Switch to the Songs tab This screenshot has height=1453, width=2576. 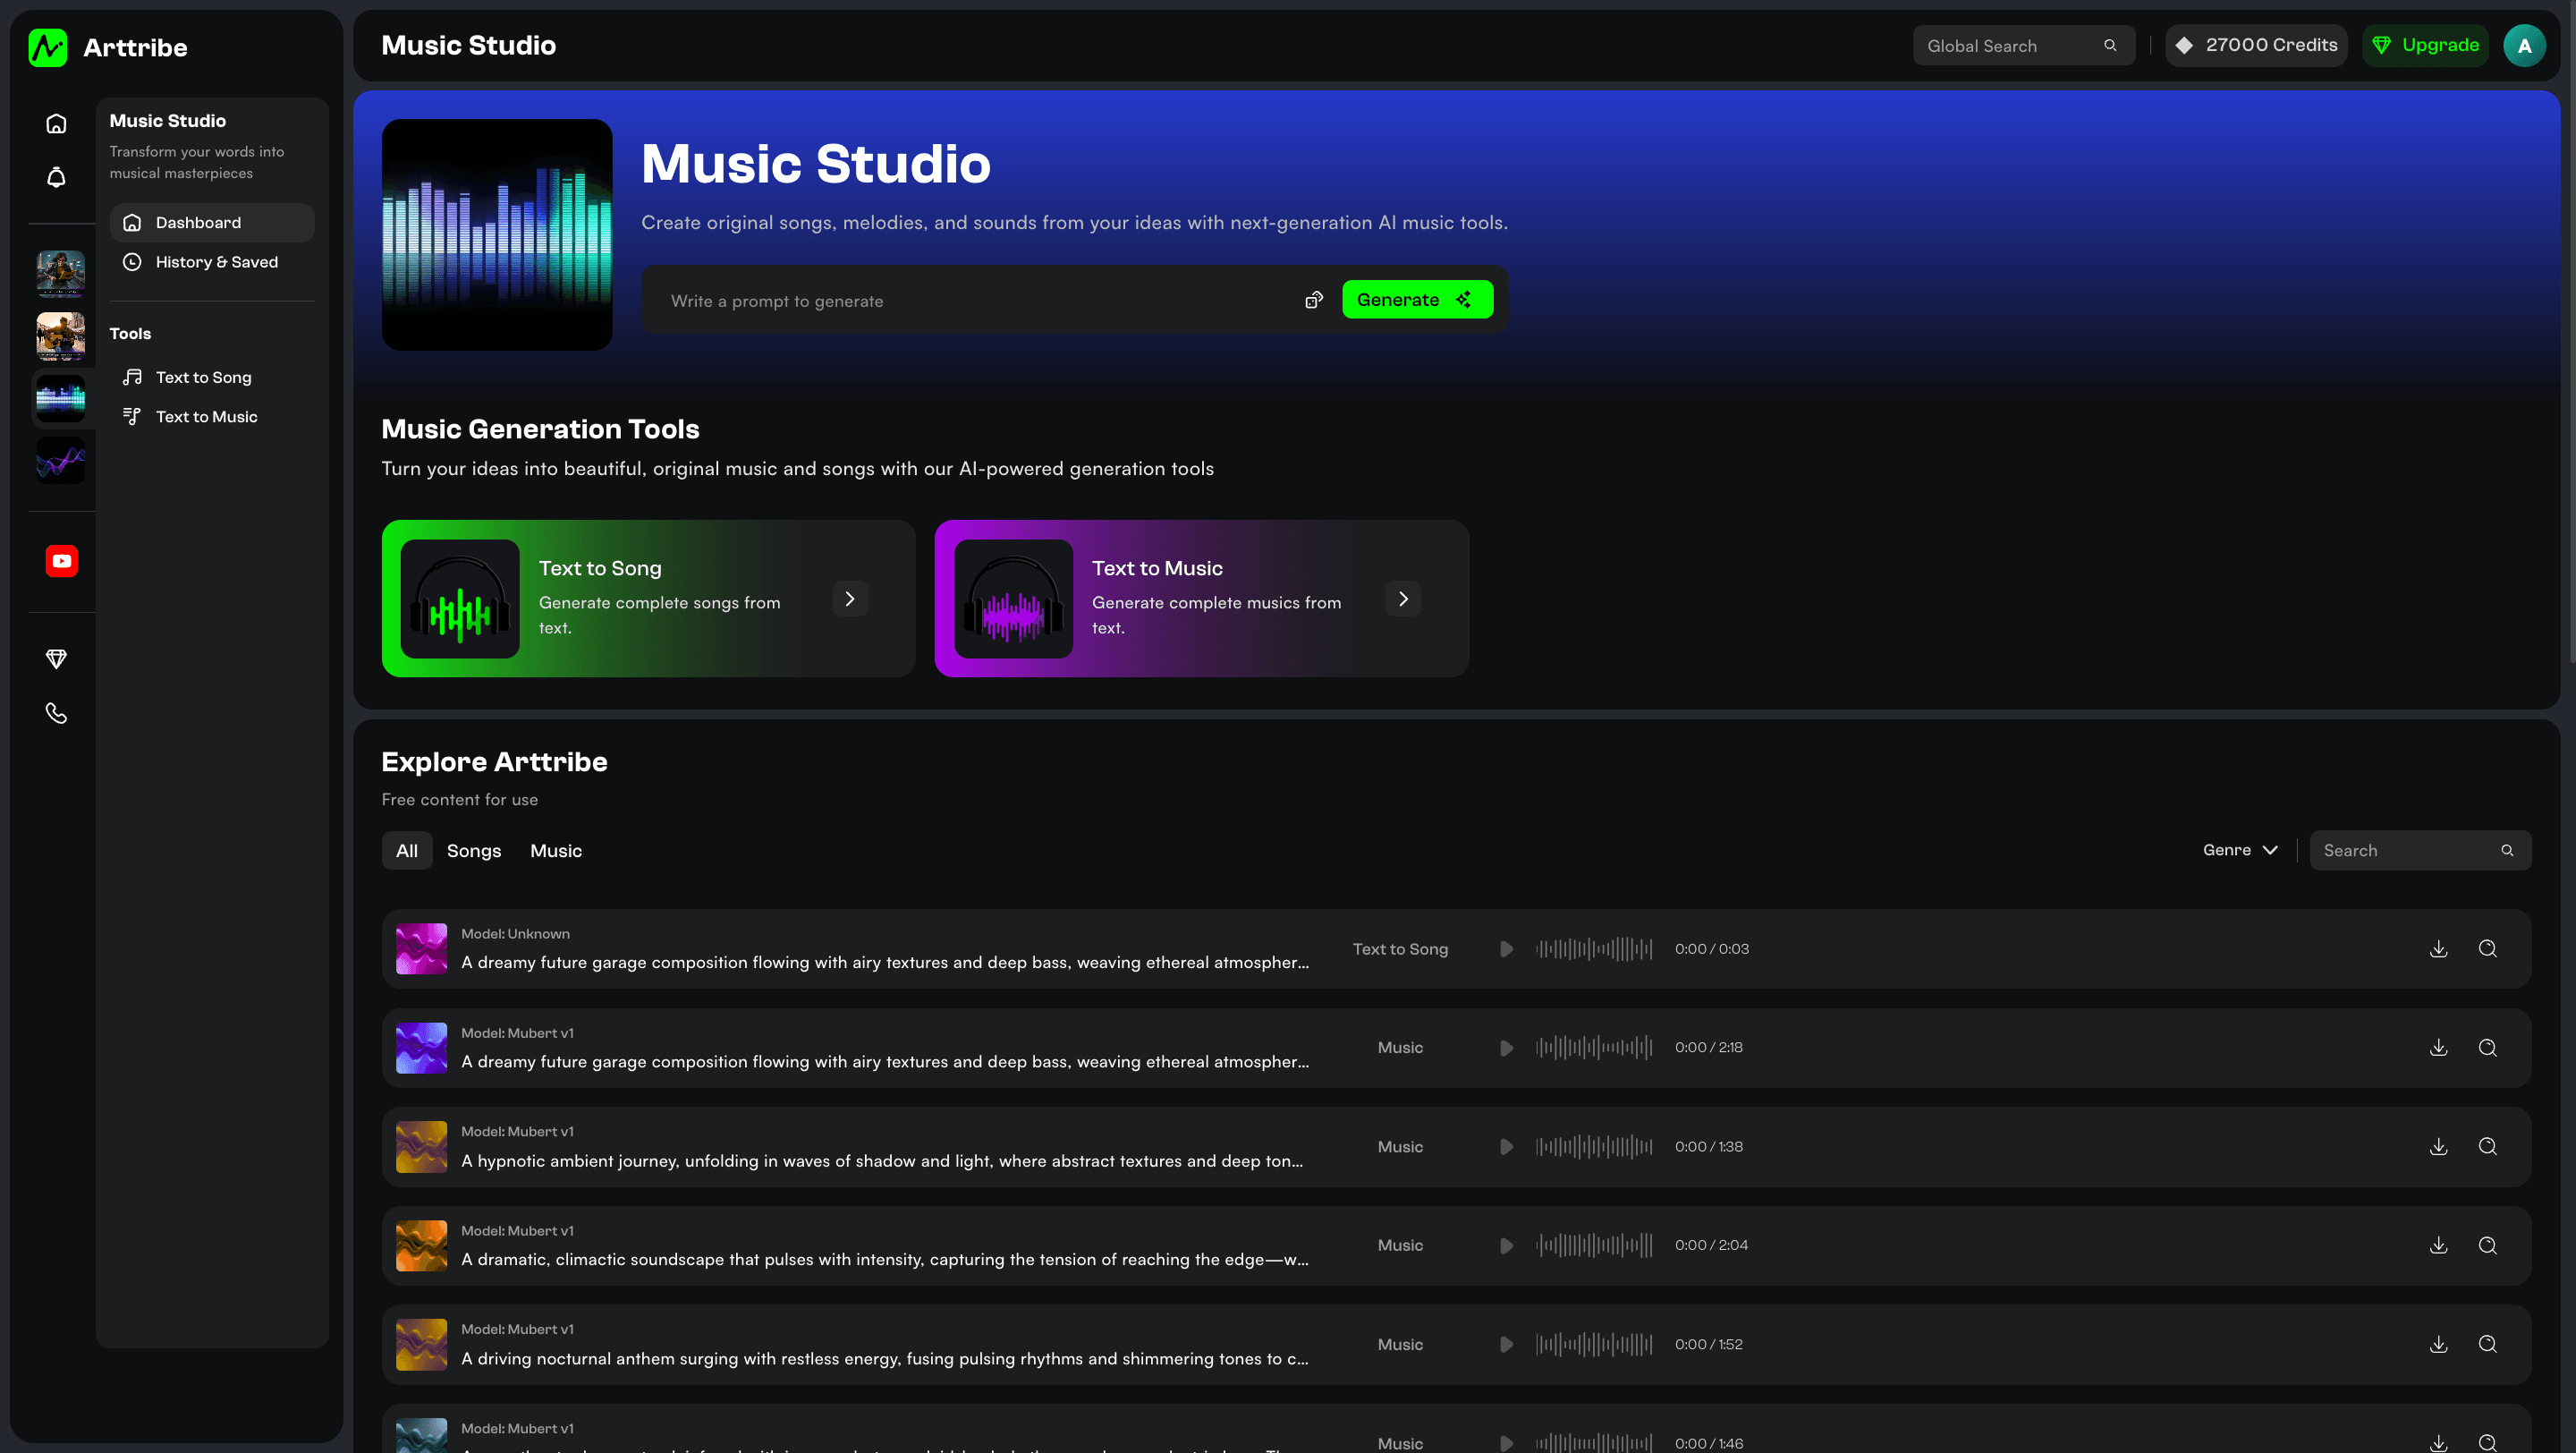click(x=474, y=851)
